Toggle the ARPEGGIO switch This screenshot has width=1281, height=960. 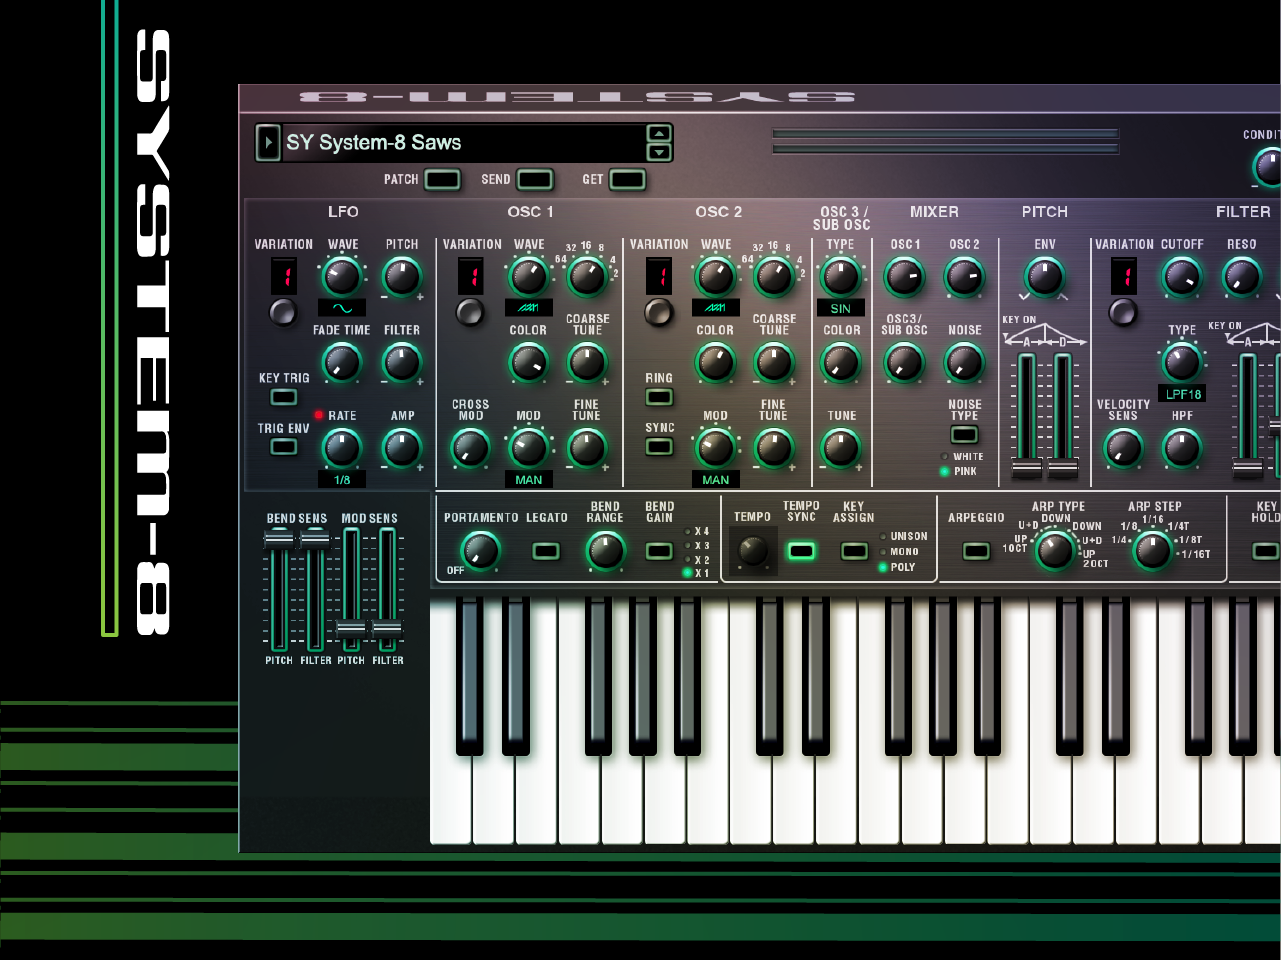[x=975, y=551]
